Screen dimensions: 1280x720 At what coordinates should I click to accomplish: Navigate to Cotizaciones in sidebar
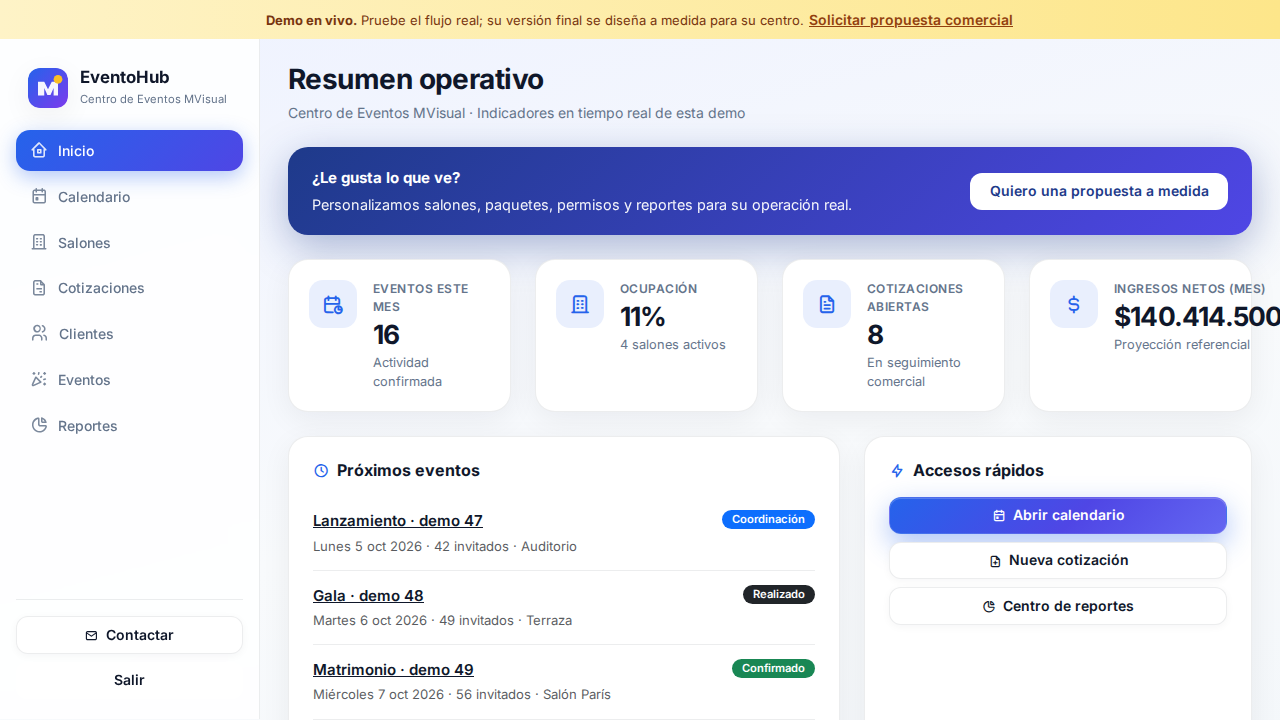click(129, 288)
